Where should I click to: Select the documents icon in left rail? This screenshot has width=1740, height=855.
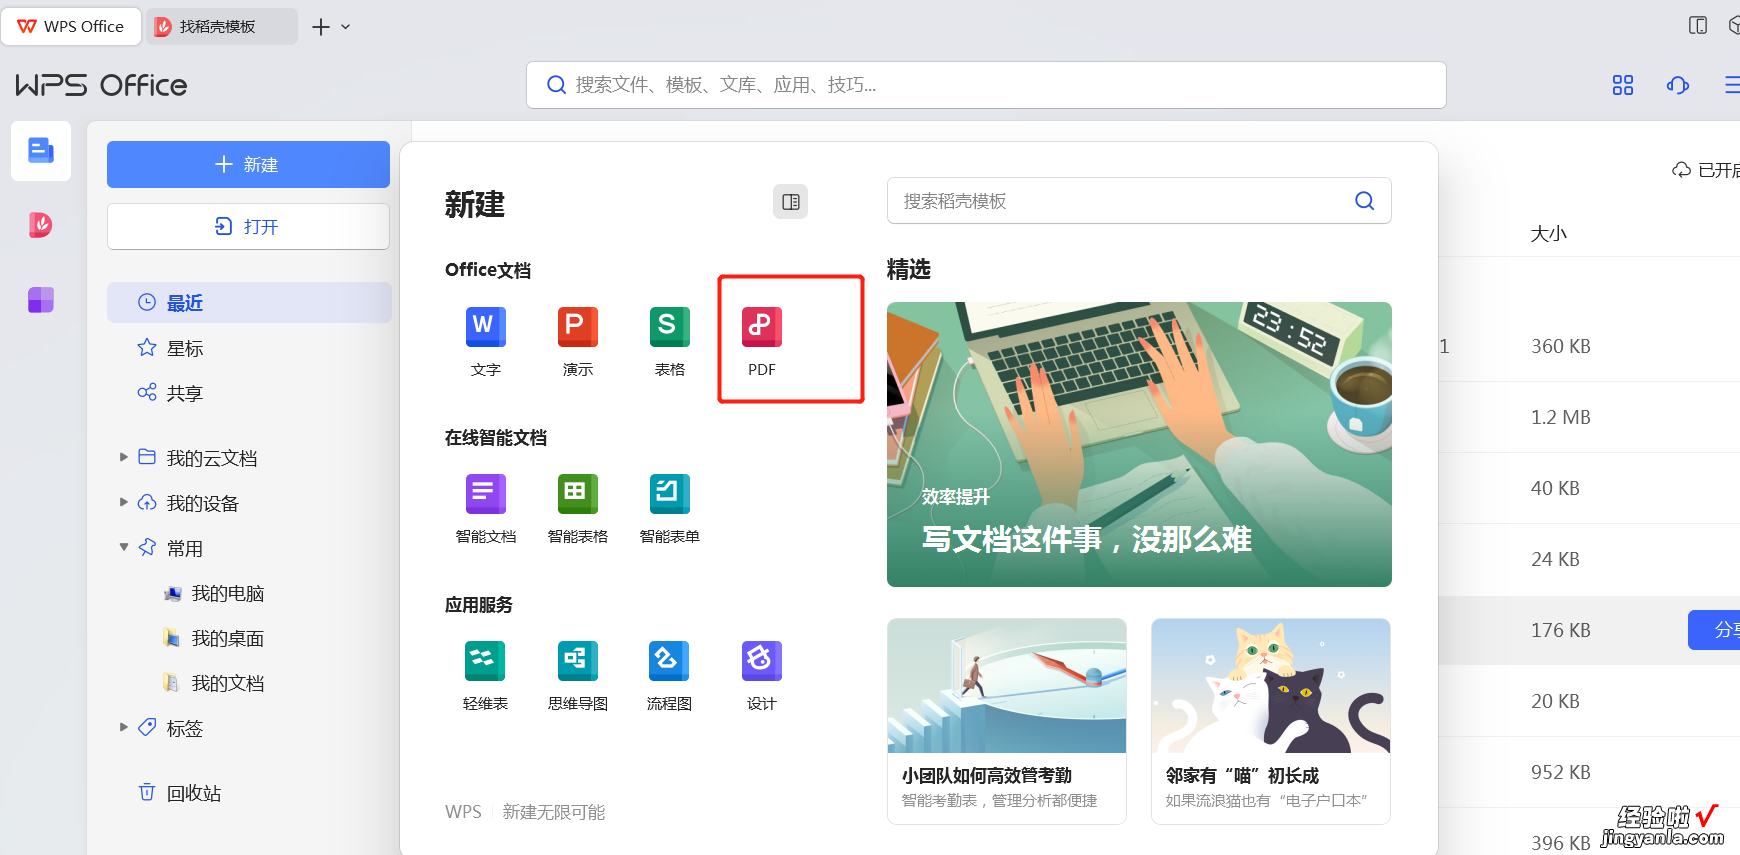tap(41, 151)
